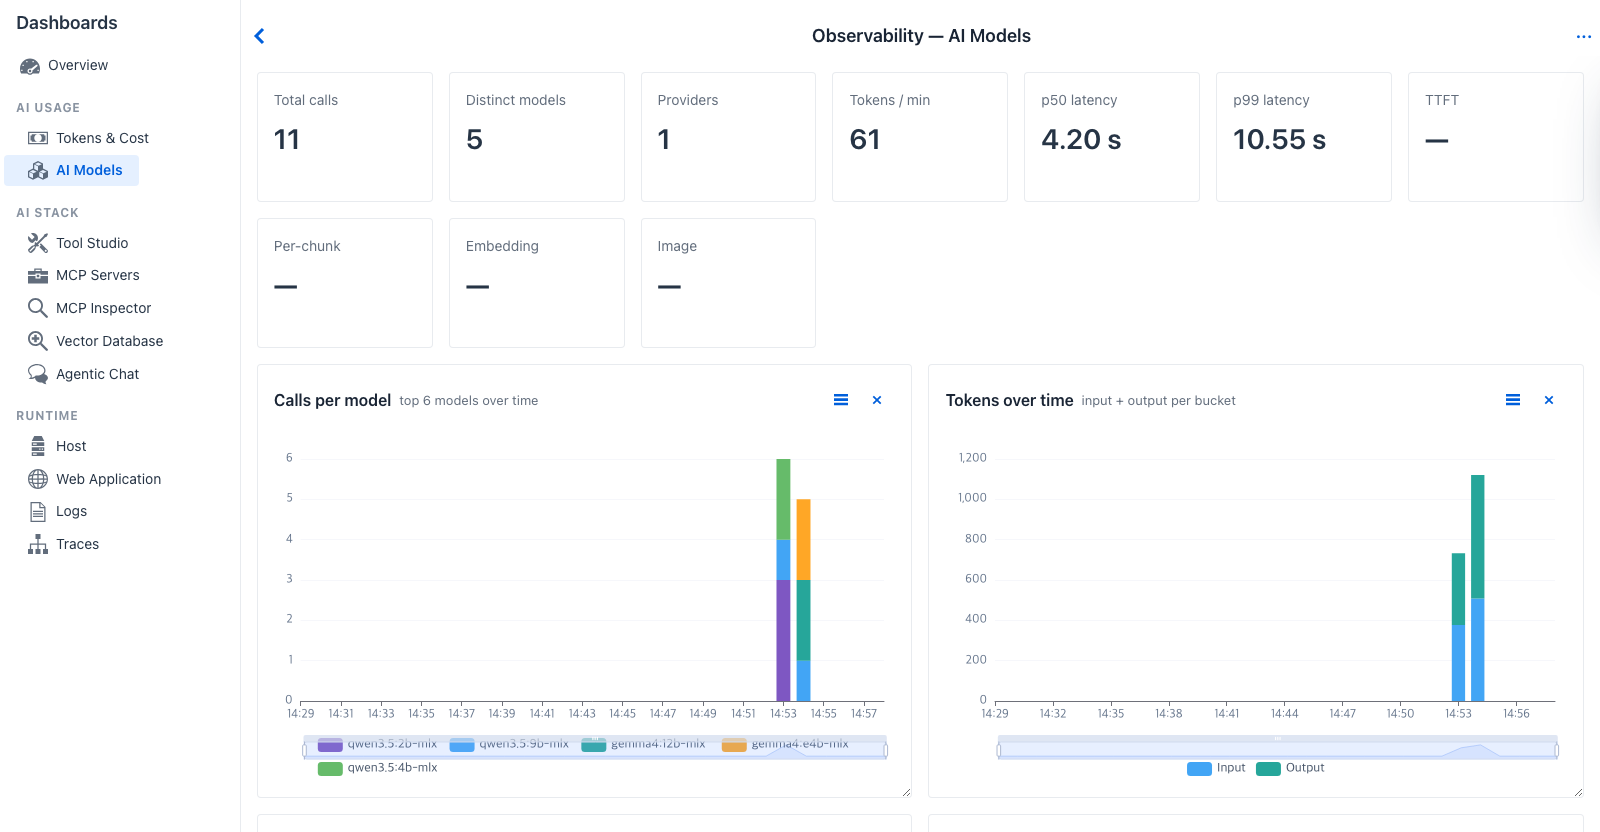Click the Tool Studio wrench icon
This screenshot has width=1600, height=832.
38,243
